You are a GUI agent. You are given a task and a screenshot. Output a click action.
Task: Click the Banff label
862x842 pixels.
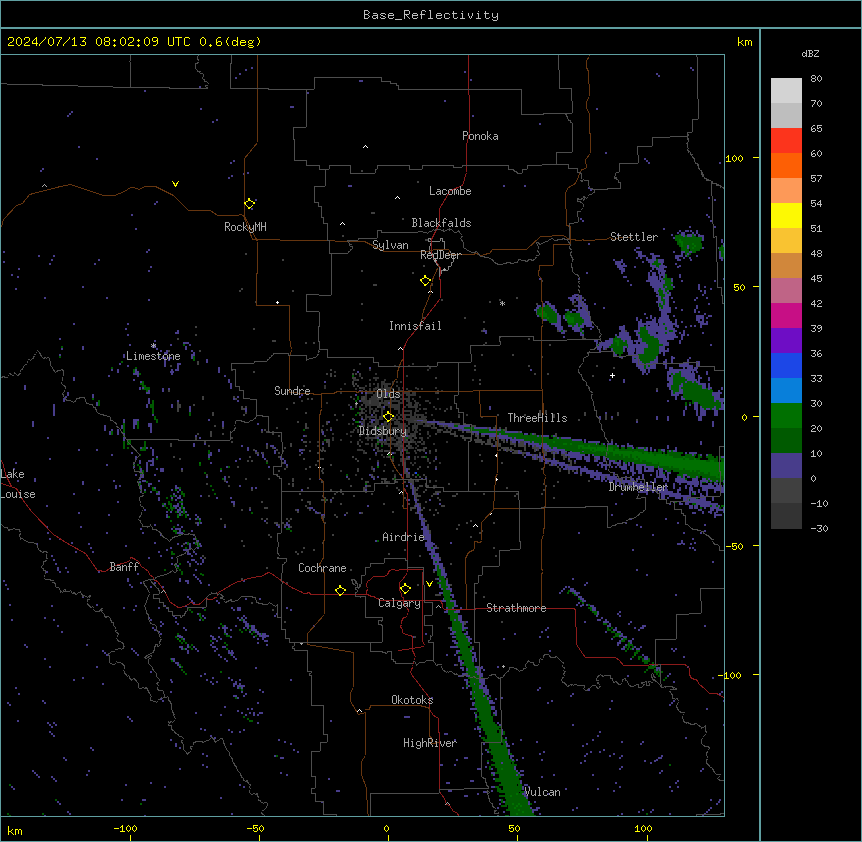point(124,567)
